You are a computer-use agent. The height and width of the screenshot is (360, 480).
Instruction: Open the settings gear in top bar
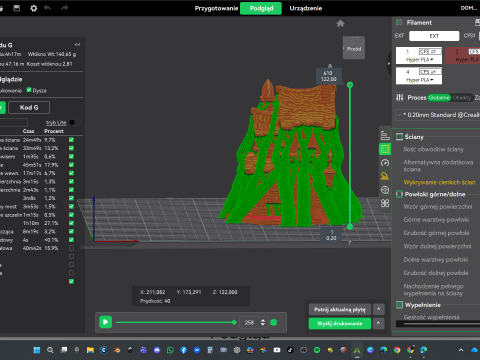coord(34,8)
